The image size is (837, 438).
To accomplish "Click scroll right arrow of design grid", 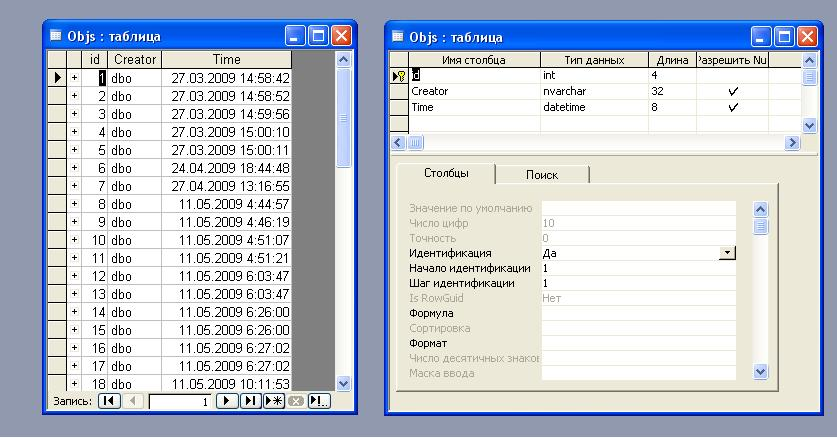I will coord(793,142).
